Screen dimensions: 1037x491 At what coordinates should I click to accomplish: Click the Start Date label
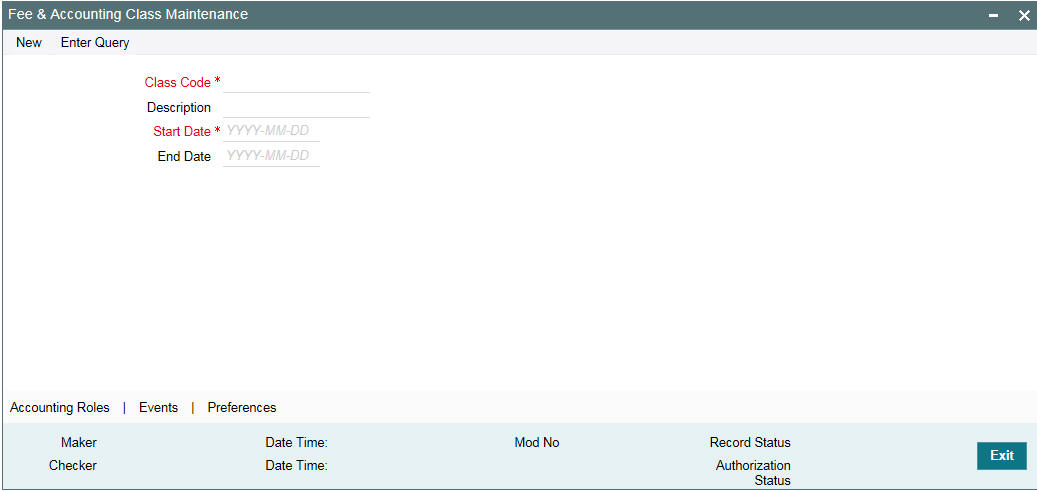pyautogui.click(x=182, y=132)
